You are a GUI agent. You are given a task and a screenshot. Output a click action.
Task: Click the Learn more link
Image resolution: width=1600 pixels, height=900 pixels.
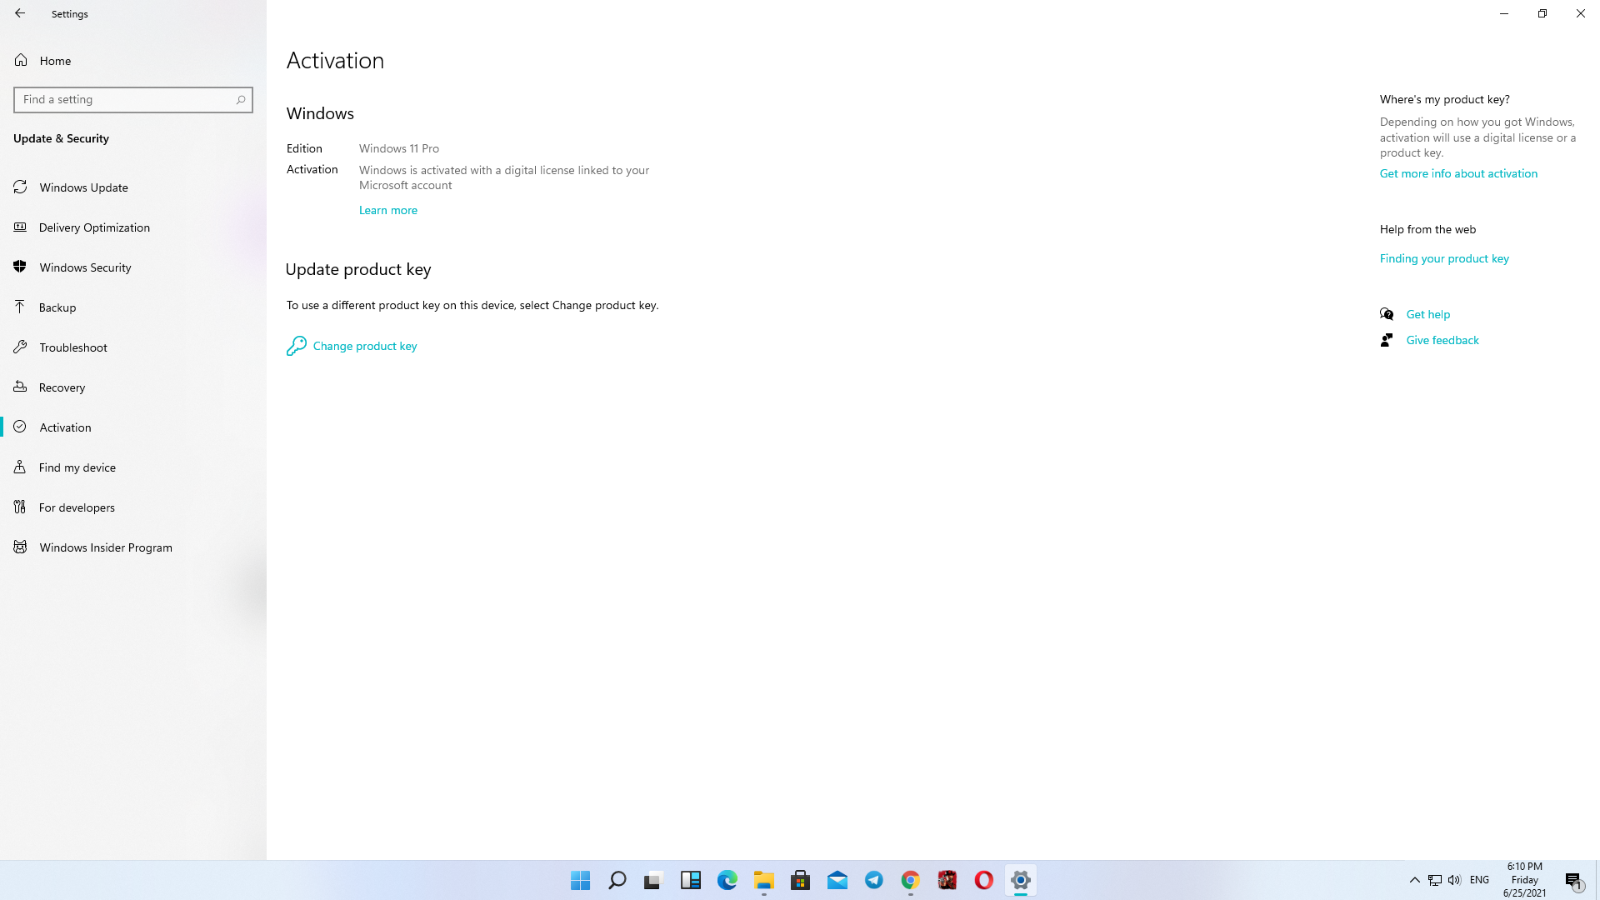[388, 210]
